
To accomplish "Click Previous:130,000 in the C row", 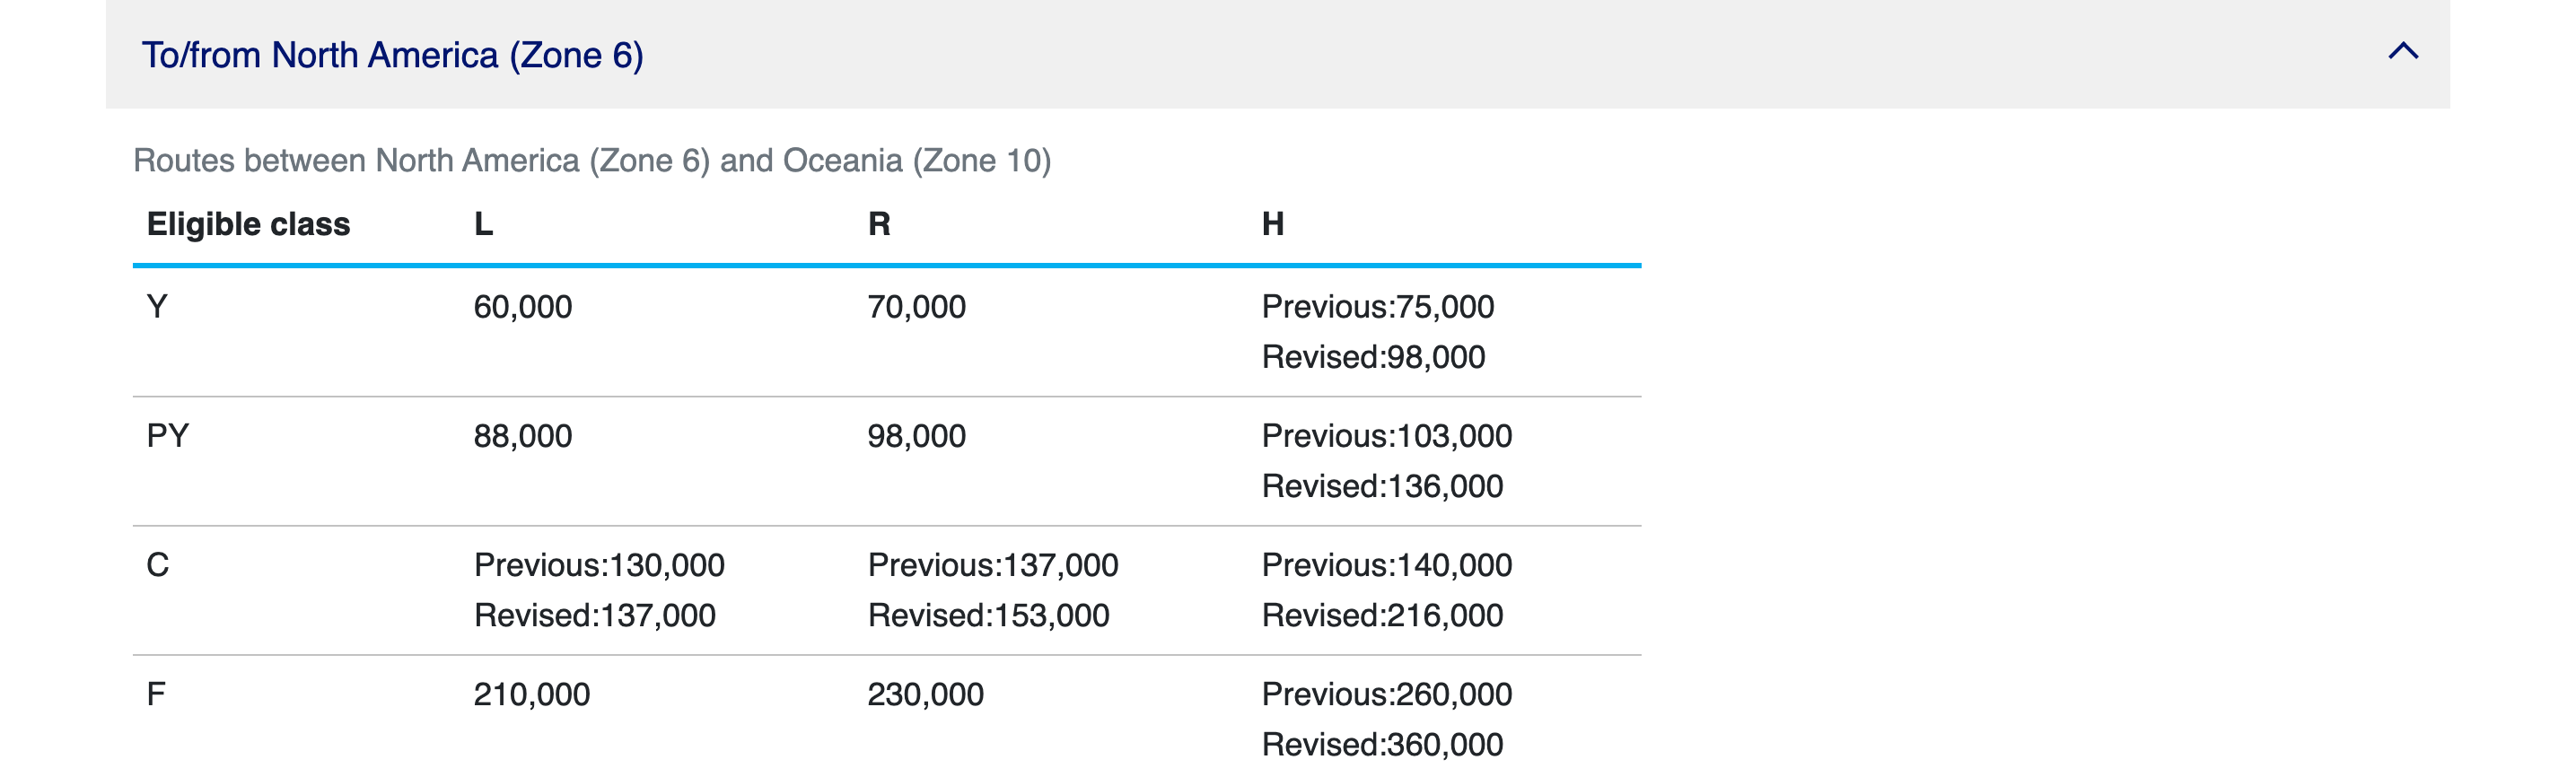I will (598, 564).
